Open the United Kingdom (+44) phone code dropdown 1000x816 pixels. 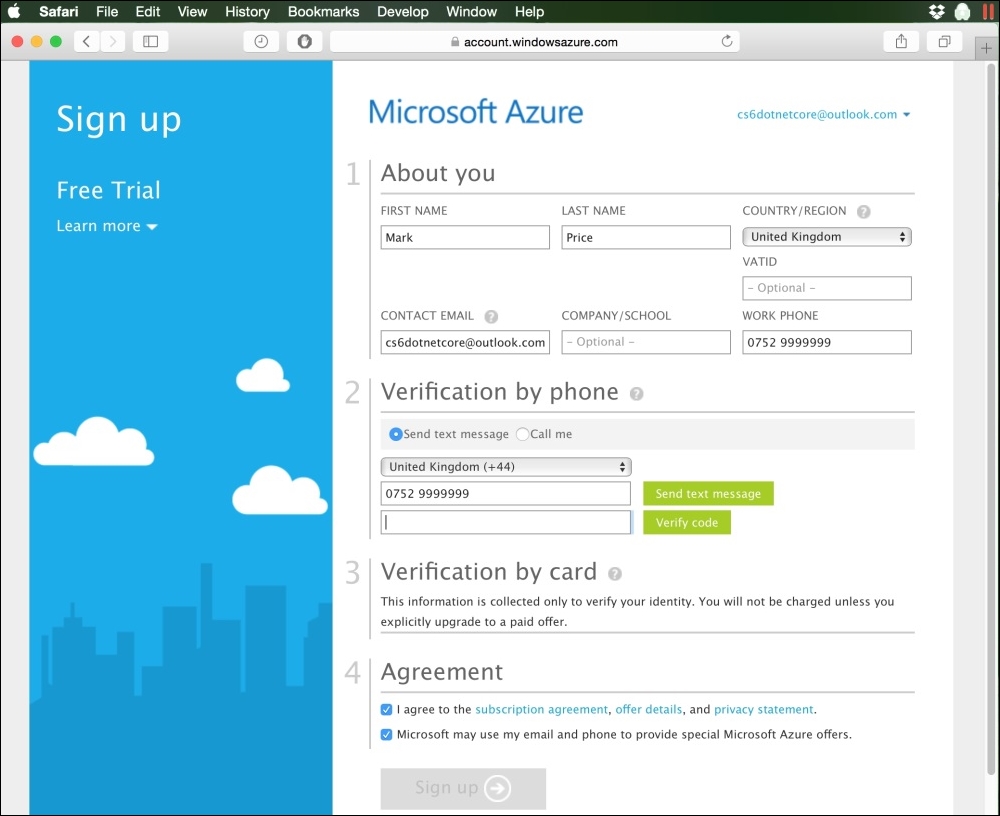pos(506,467)
